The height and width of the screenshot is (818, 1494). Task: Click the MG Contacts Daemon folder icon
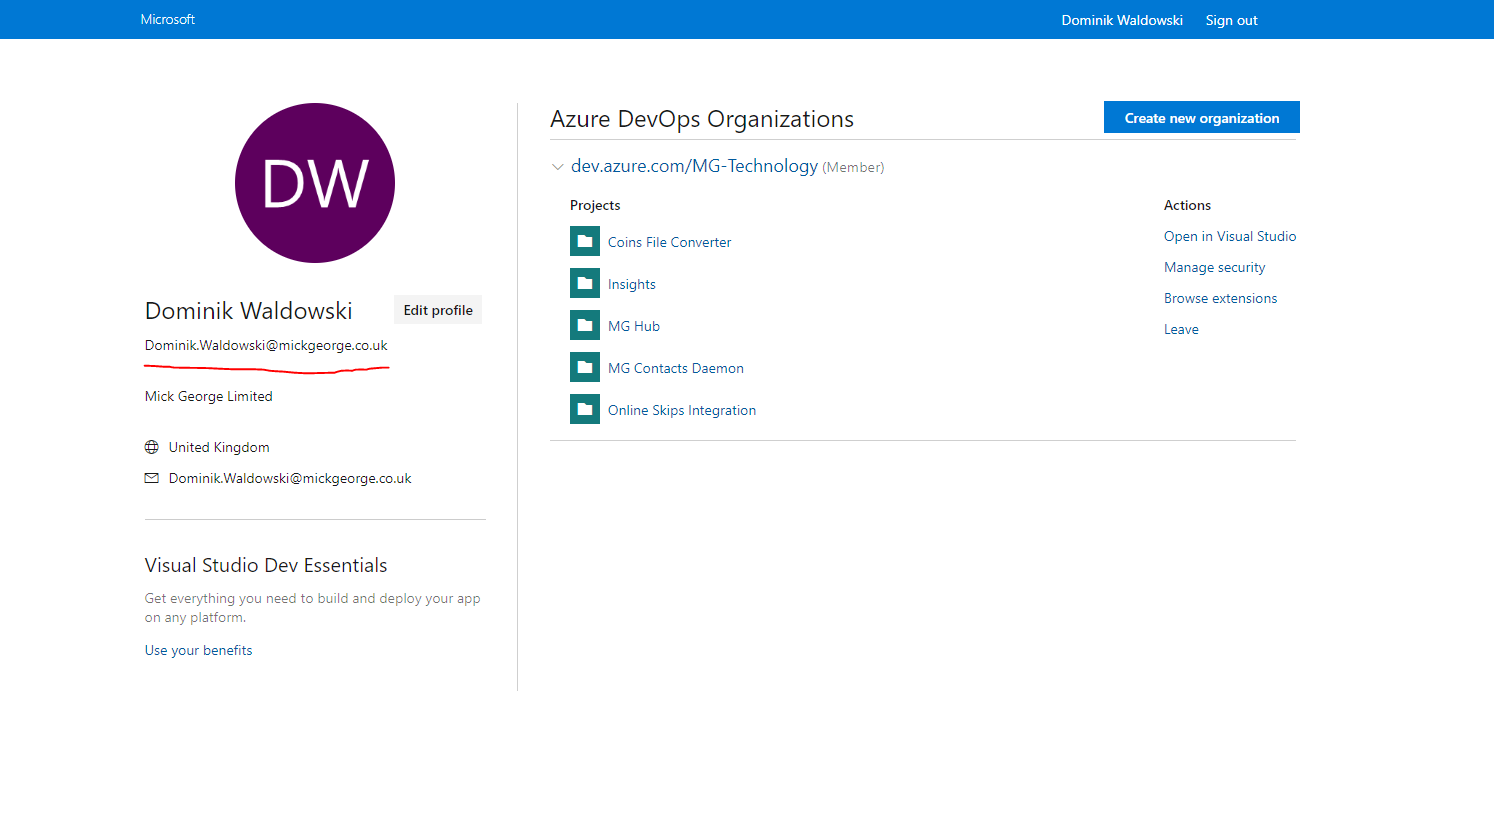point(585,367)
